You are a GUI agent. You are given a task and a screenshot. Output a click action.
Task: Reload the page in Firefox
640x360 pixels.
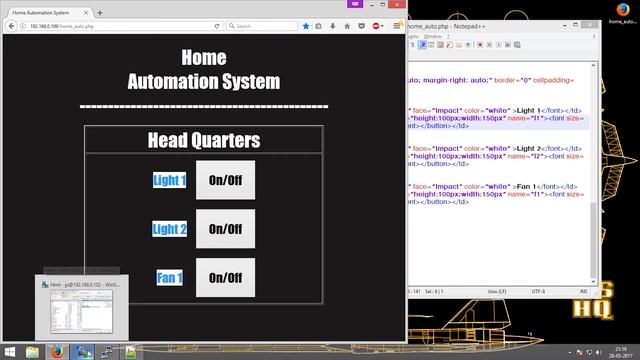click(217, 26)
